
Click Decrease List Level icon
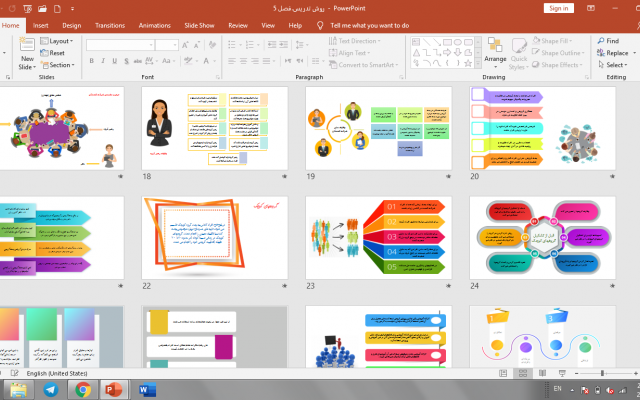[x=272, y=44]
